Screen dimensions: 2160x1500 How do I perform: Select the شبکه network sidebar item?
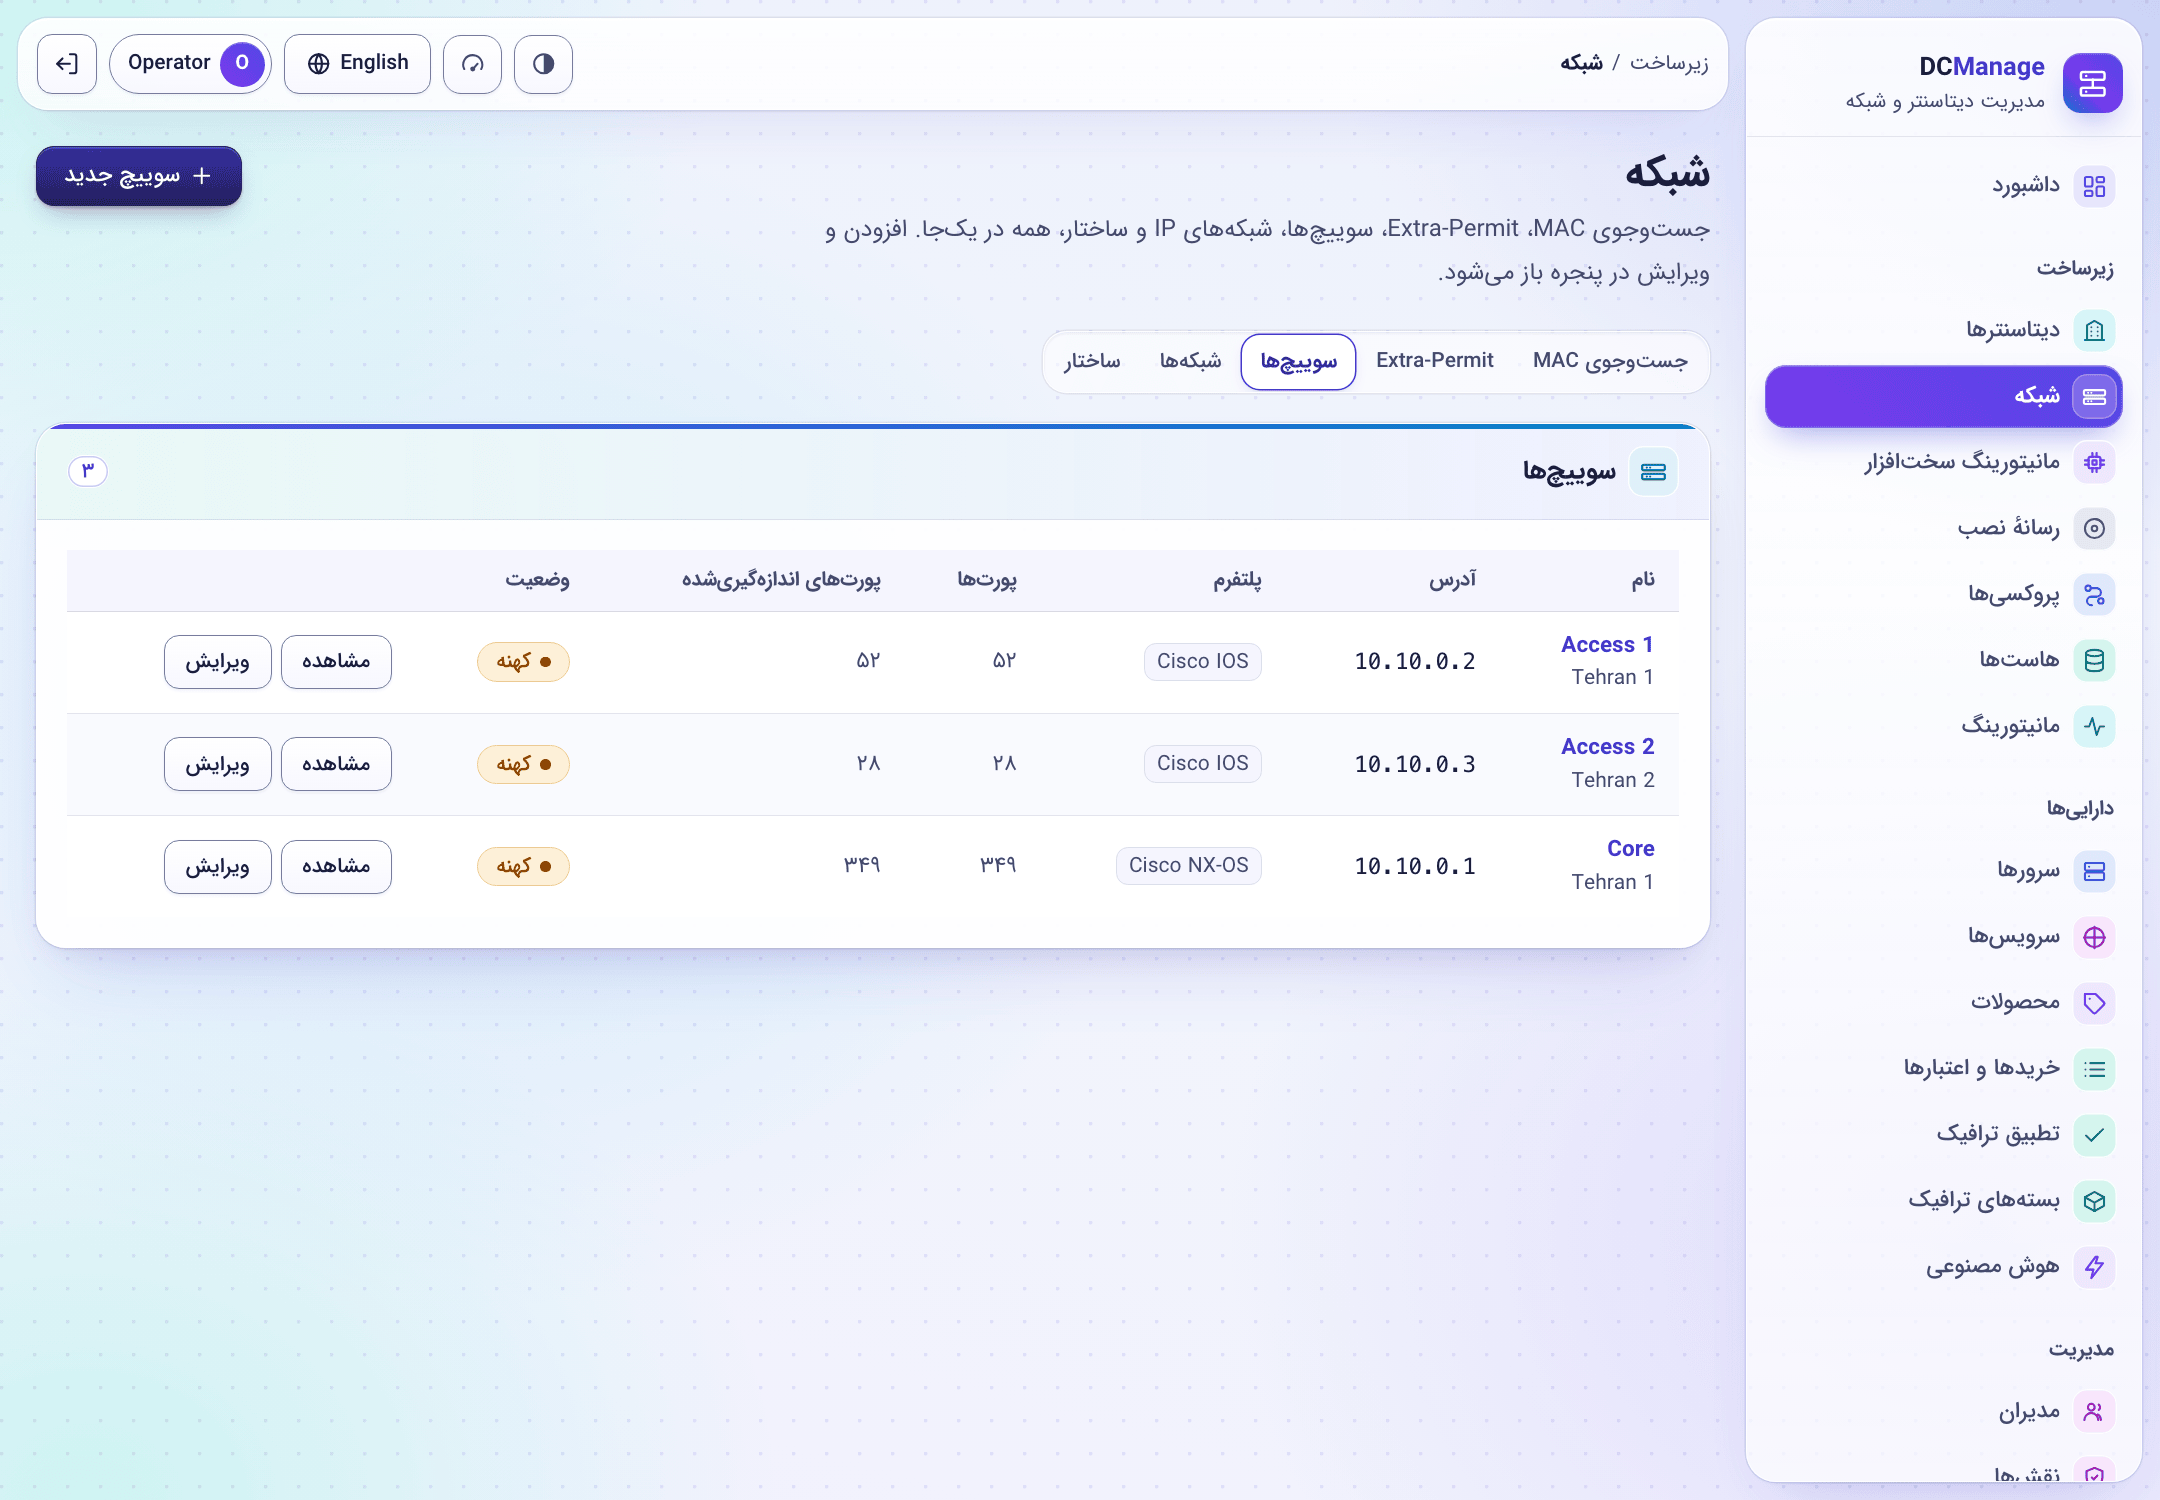1943,397
